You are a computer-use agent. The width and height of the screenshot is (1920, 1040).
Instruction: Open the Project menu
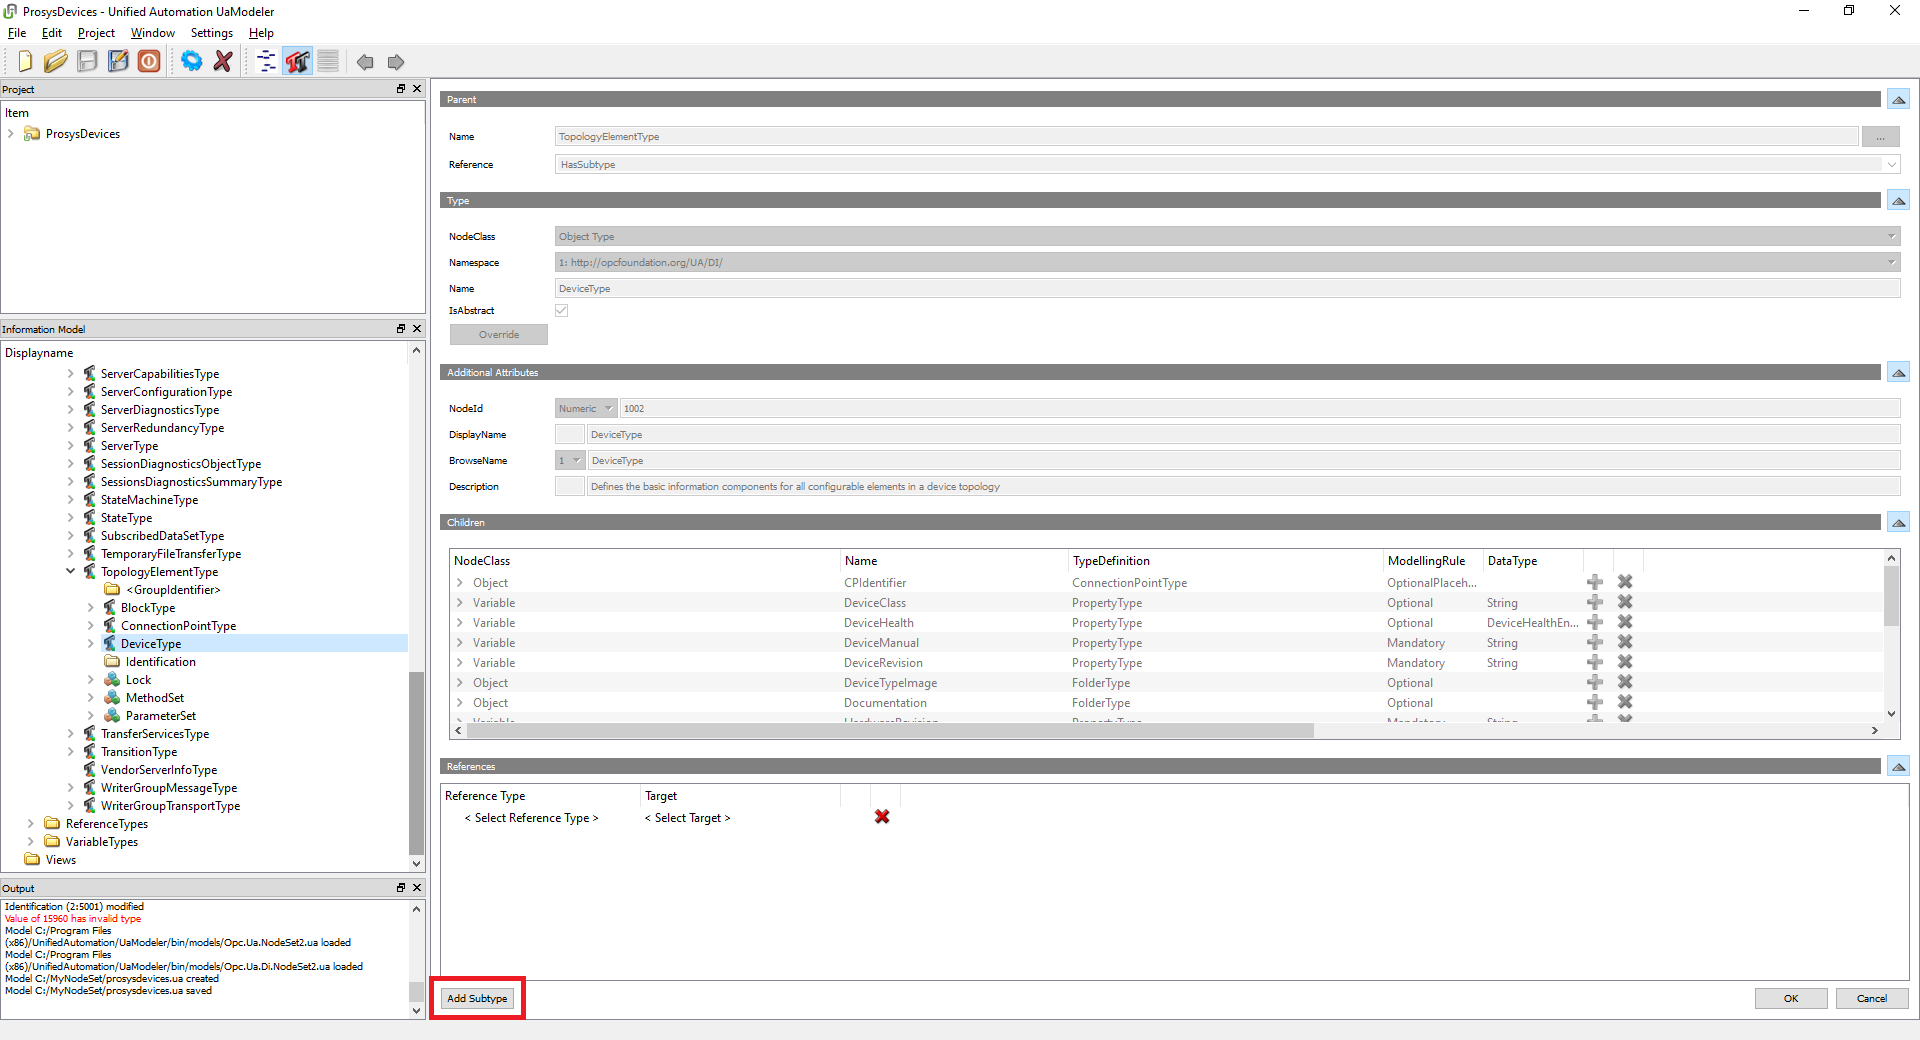[96, 33]
